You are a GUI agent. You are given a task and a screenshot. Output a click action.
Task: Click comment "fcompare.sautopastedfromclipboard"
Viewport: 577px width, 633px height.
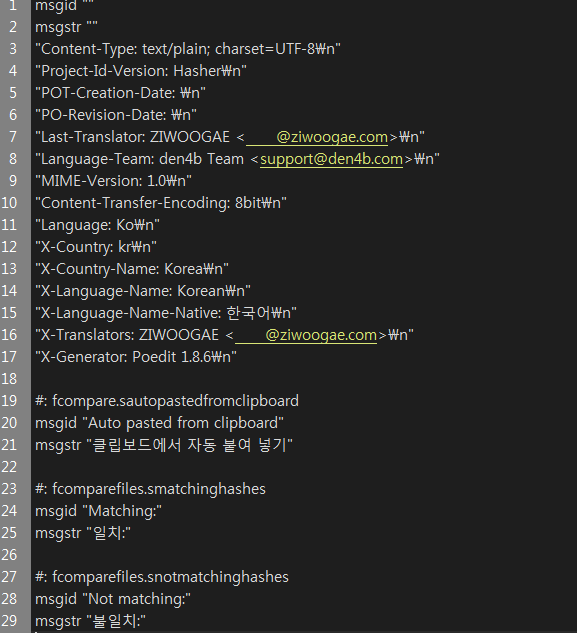click(167, 401)
